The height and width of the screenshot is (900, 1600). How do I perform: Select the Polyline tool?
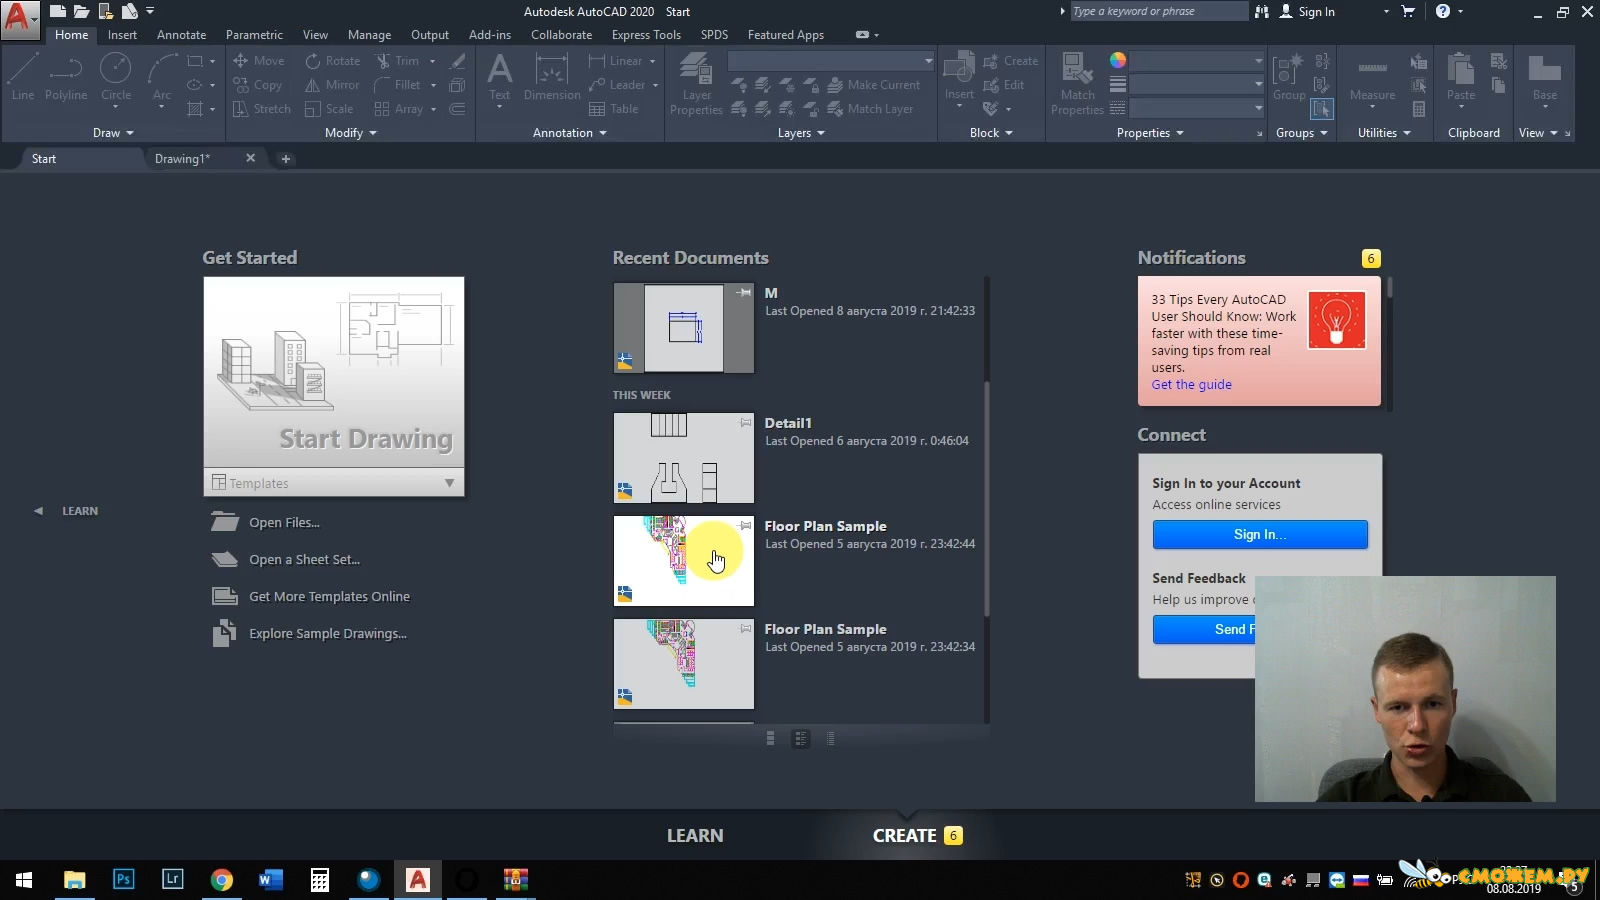click(x=66, y=78)
